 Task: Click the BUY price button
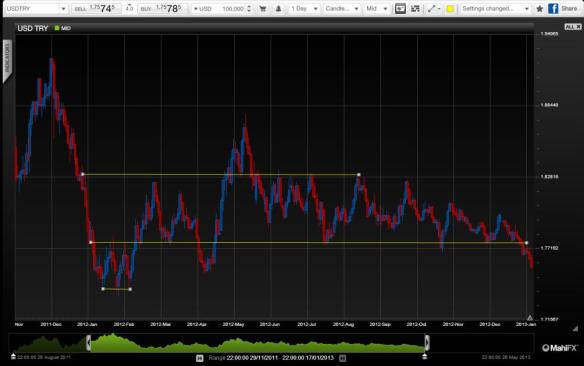[161, 9]
